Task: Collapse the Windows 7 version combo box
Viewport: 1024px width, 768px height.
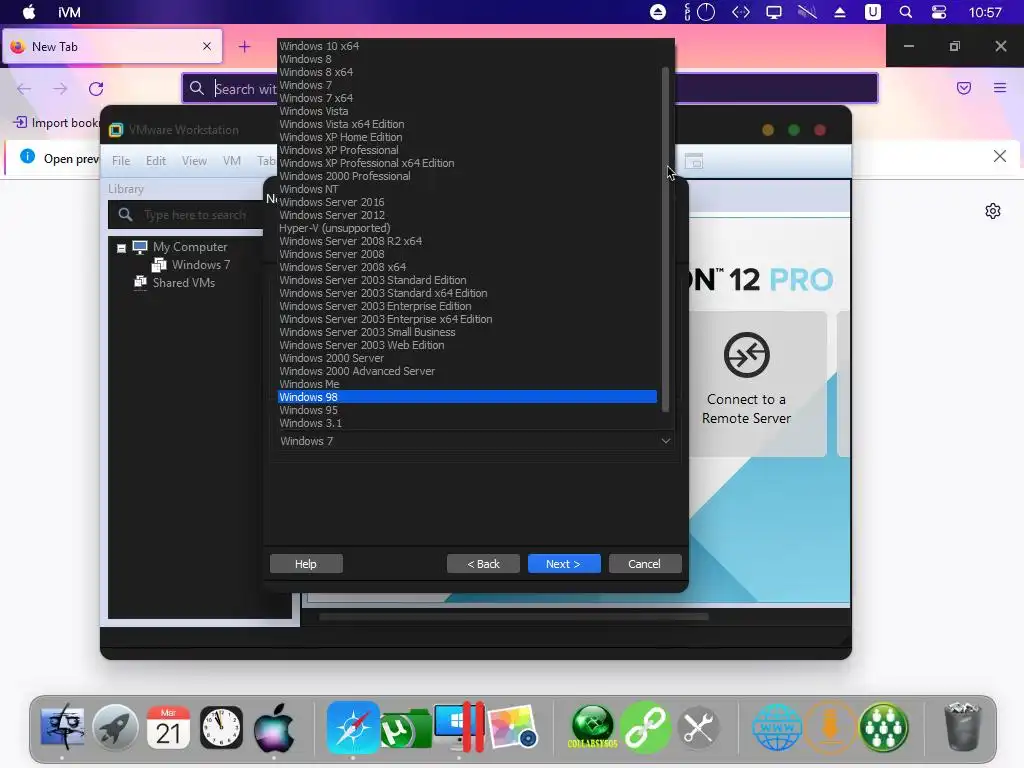Action: (x=475, y=441)
